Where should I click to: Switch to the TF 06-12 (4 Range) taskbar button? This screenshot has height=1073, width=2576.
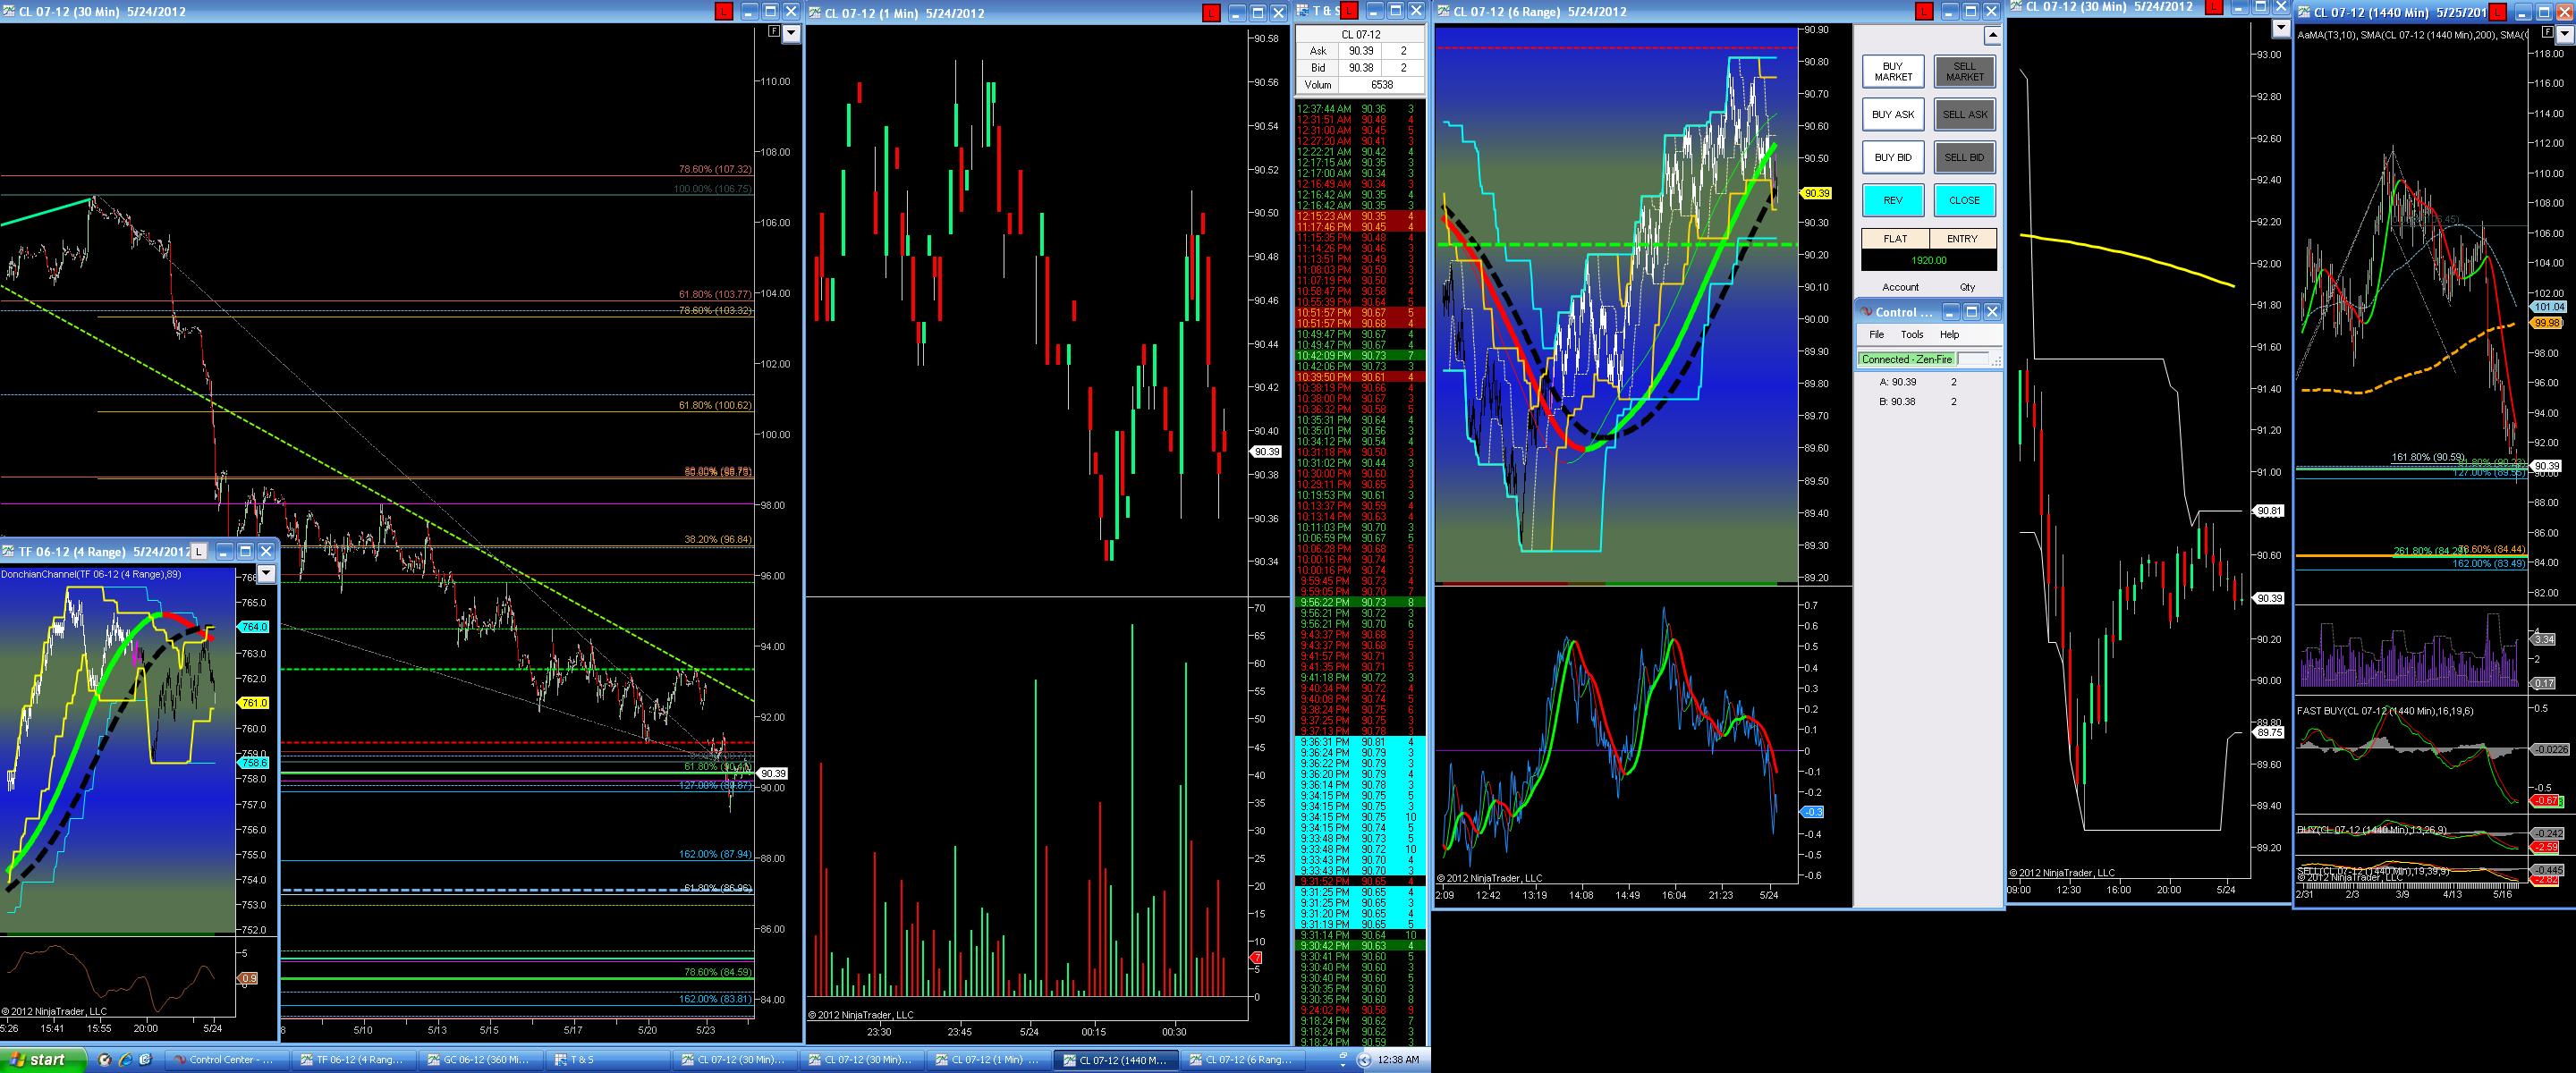(x=353, y=1060)
